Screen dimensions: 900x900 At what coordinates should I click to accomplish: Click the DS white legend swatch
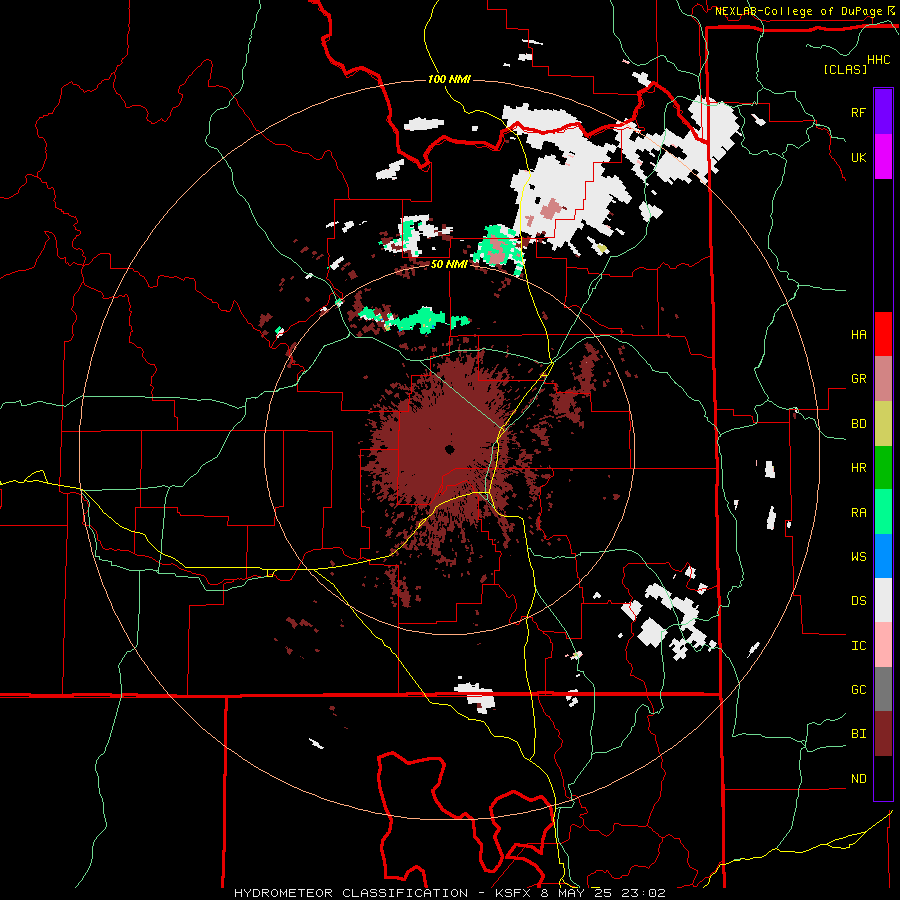(883, 600)
